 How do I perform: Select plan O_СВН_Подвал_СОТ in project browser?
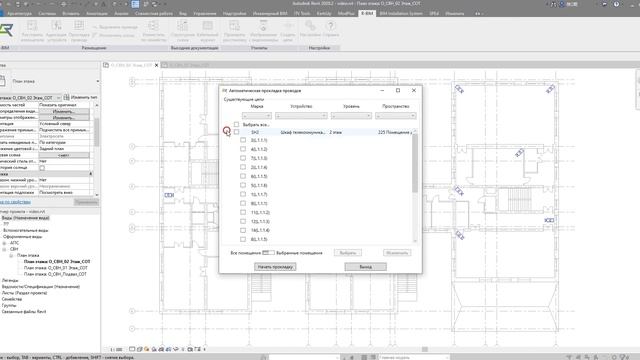(x=55, y=274)
